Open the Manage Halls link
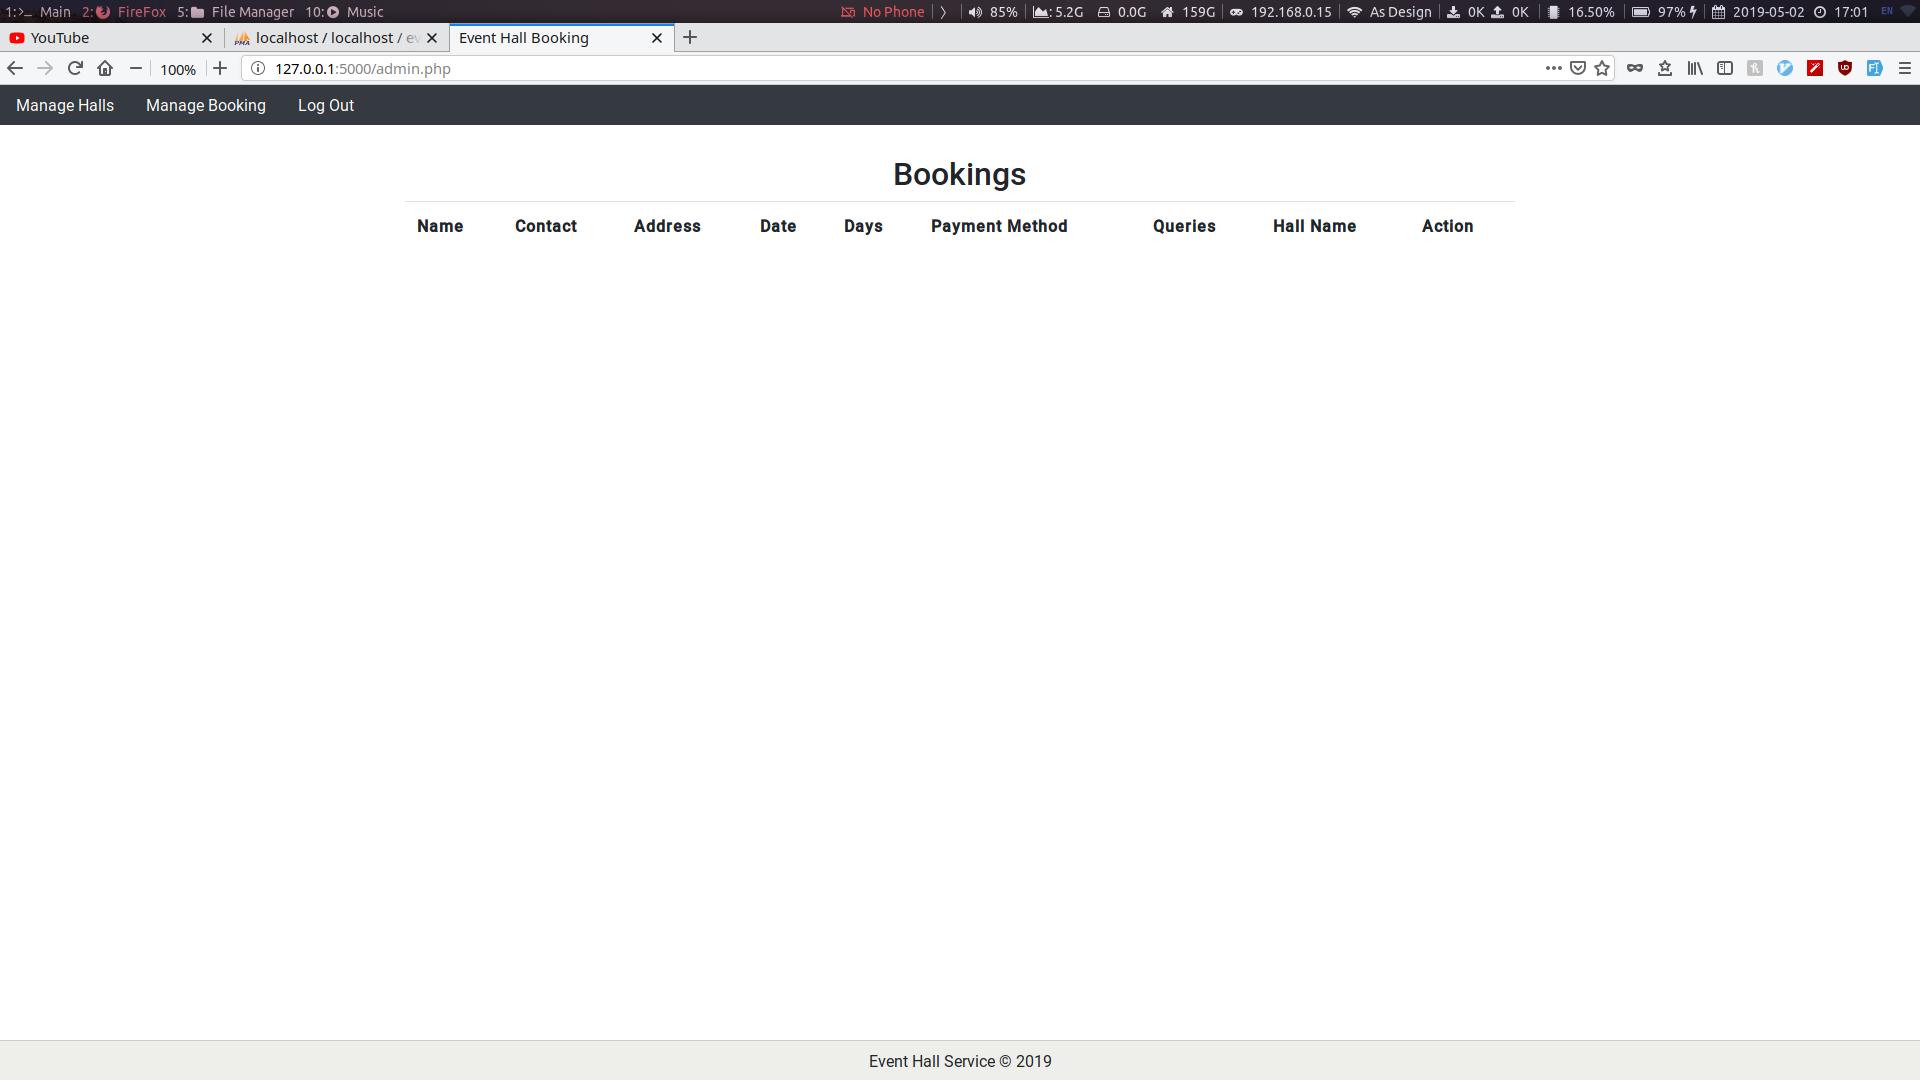Viewport: 1920px width, 1080px height. point(65,105)
